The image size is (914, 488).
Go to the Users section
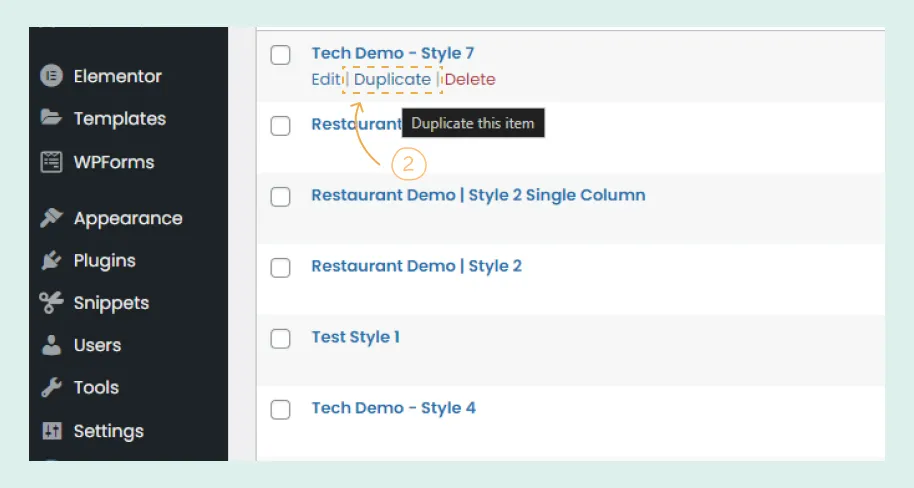(x=97, y=345)
